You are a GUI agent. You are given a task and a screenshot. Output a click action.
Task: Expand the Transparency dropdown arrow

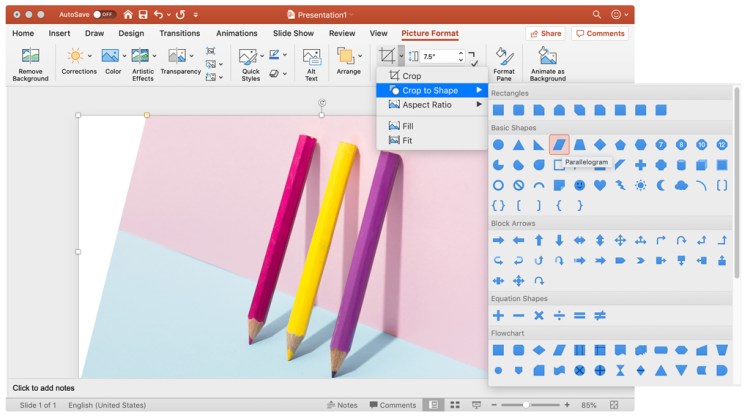coord(191,56)
